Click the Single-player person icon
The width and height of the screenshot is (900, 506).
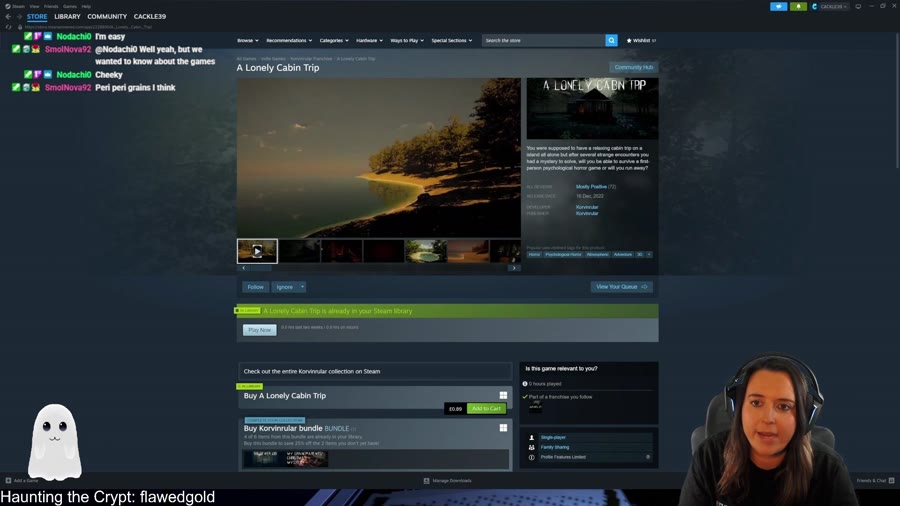(532, 437)
